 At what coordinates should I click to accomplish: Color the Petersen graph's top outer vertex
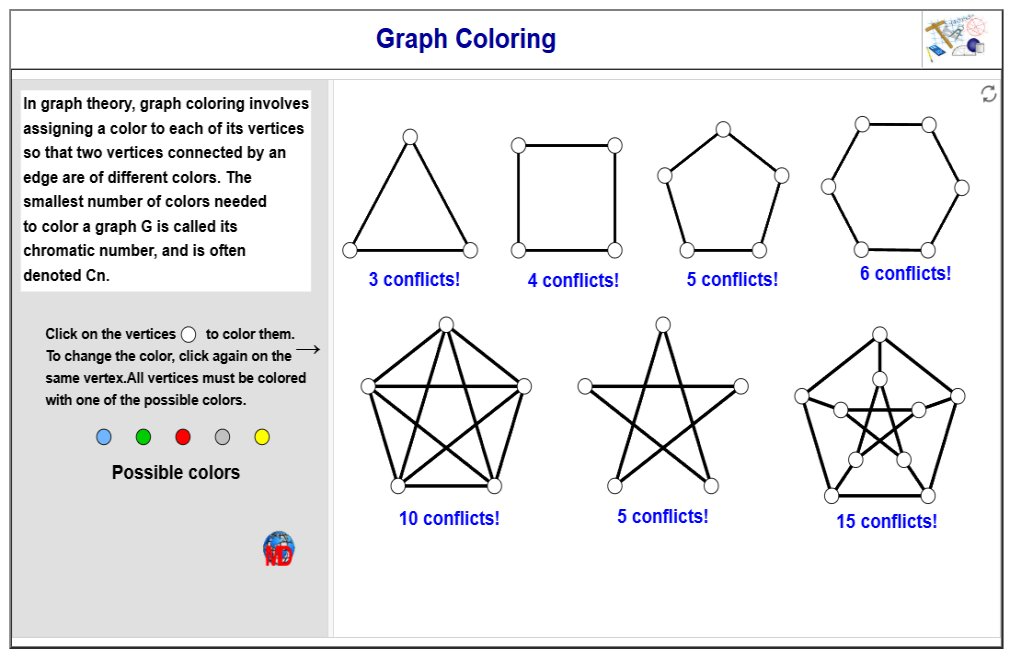(x=879, y=334)
